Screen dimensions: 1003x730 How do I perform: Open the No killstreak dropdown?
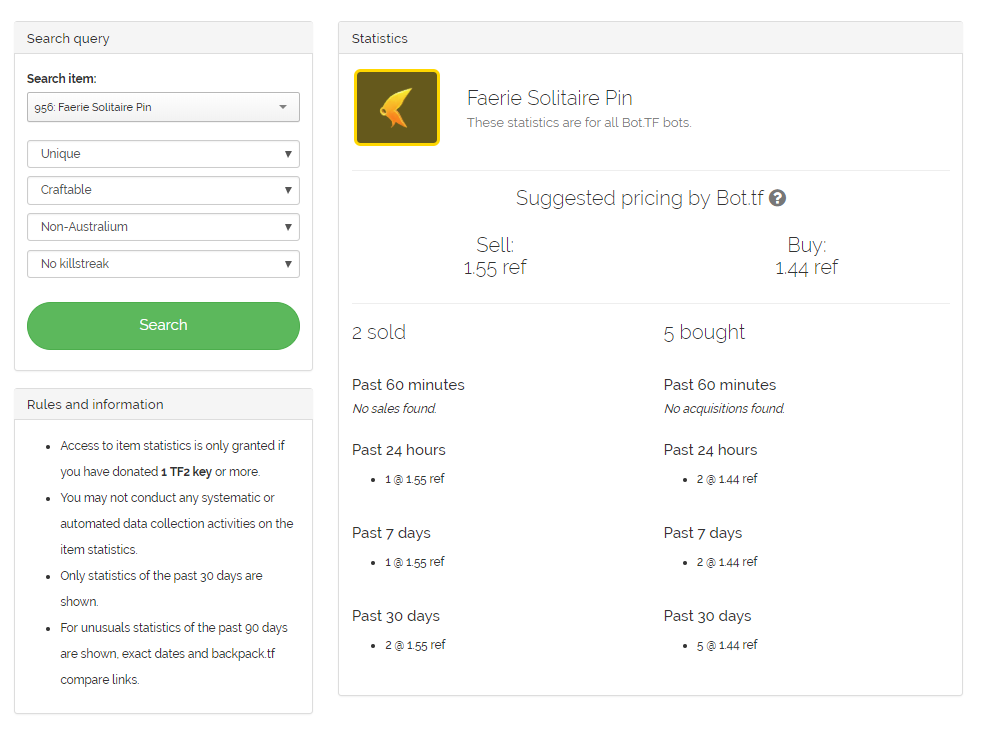pos(163,264)
